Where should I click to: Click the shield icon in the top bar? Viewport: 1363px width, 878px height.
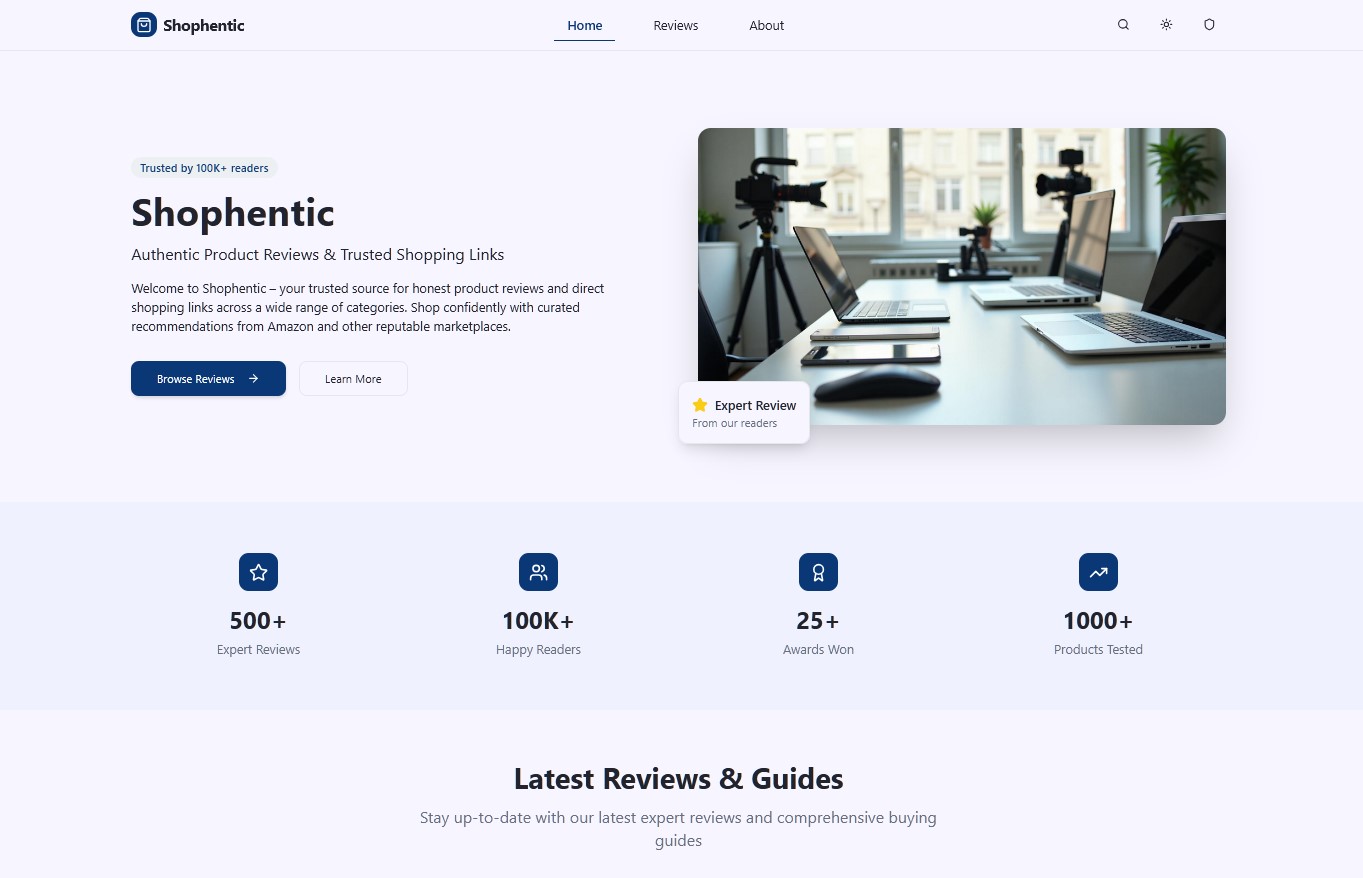click(1209, 24)
